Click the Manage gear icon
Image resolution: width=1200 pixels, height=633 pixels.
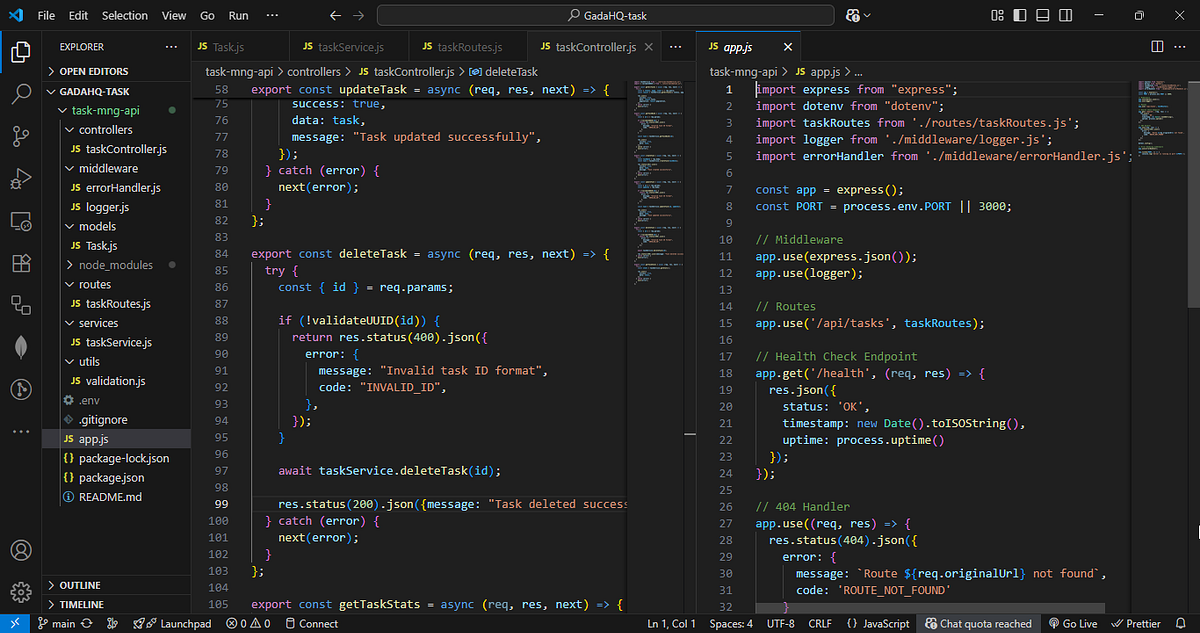pos(21,590)
